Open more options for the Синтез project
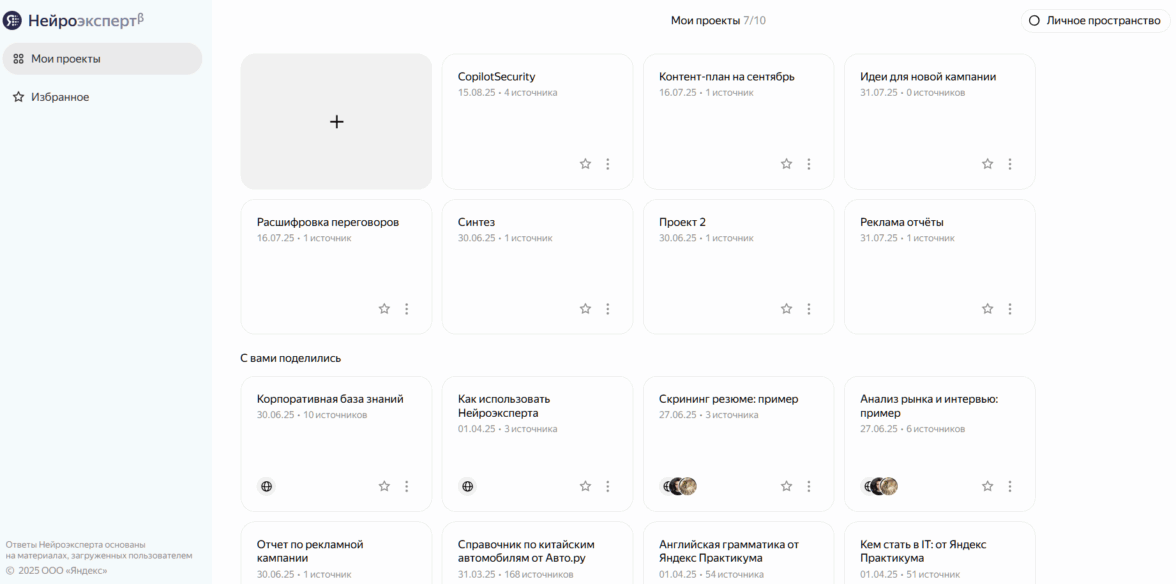Viewport: 1176px width, 584px height. [608, 308]
